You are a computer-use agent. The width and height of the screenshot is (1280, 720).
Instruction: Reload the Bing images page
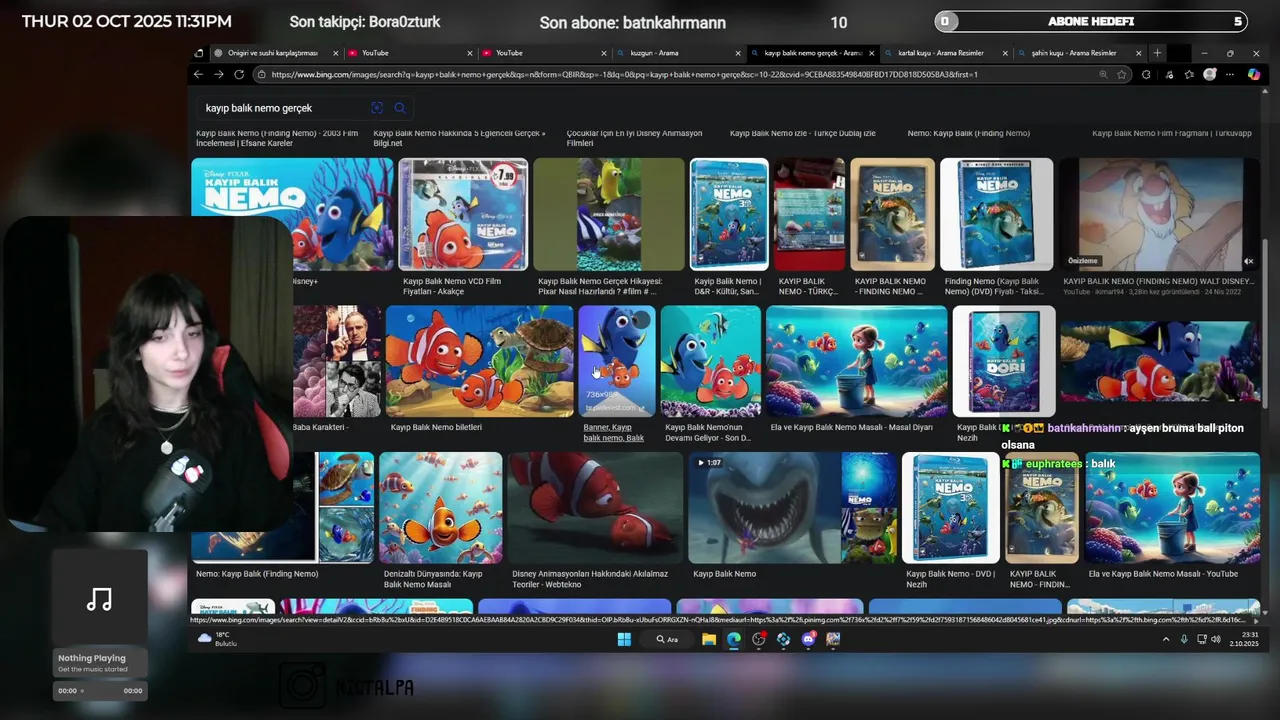[x=239, y=74]
